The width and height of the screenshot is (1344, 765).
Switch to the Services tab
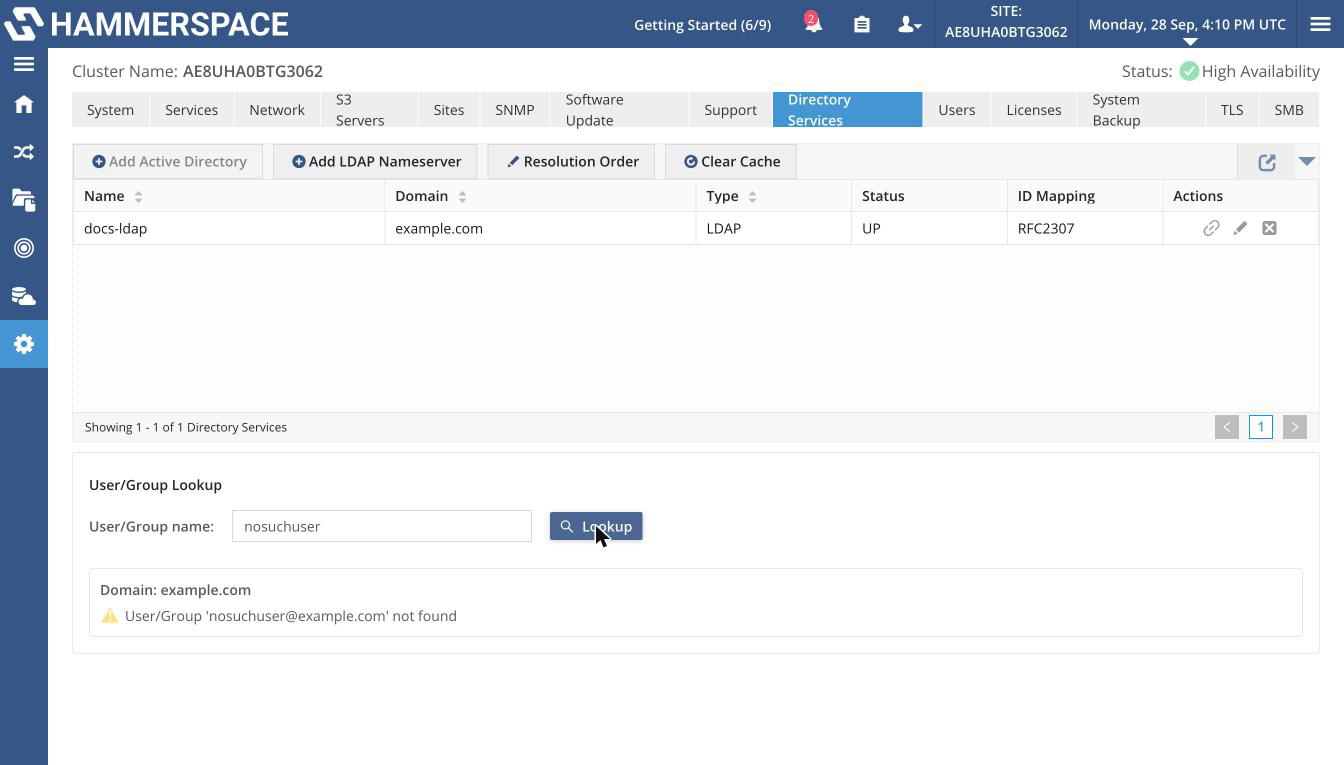191,110
